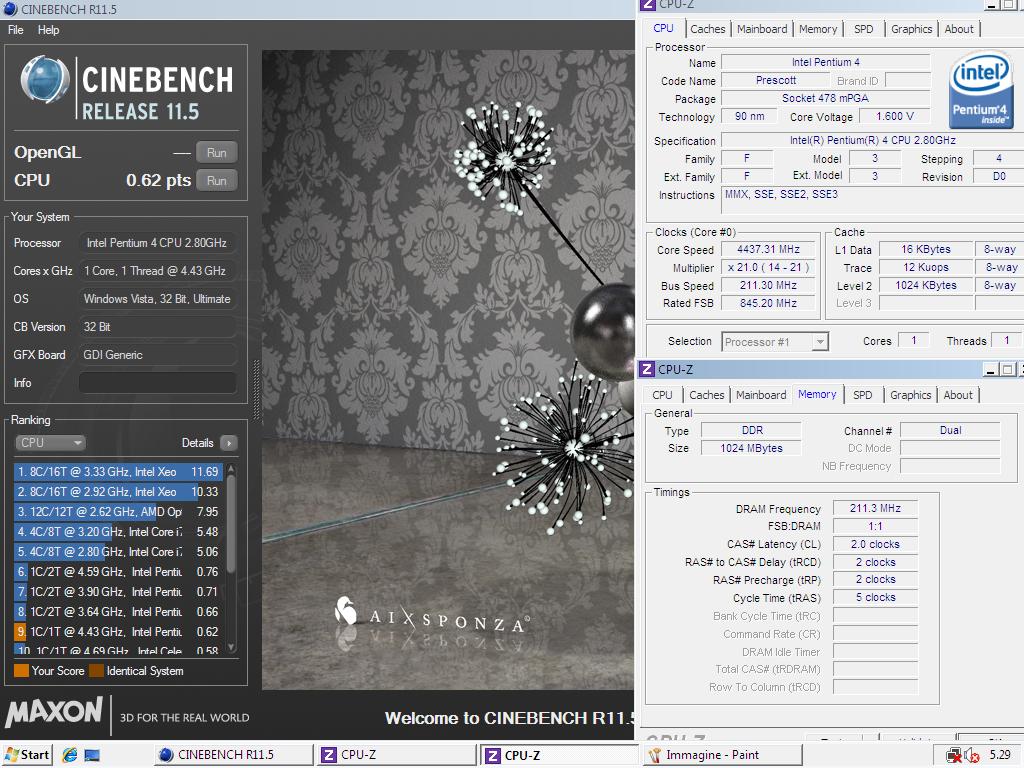This screenshot has height=768, width=1024.
Task: Click the Cinebench title bar icon
Action: pos(10,9)
